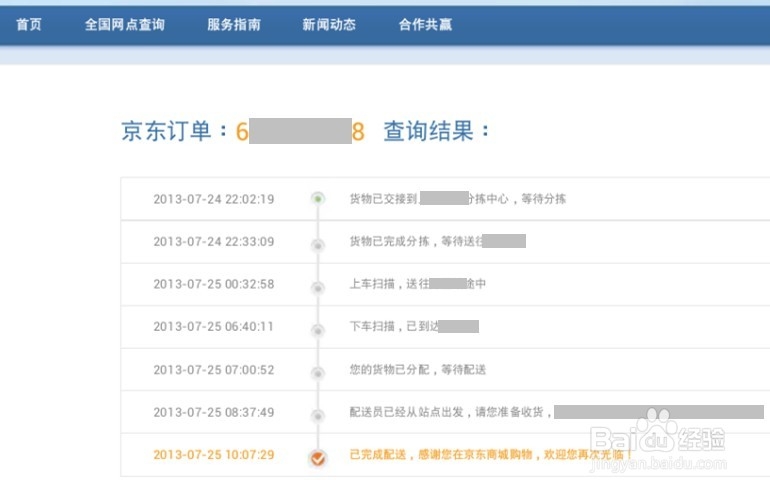The width and height of the screenshot is (770, 490).
Task: Click the text 您的货物已分配，等待配送
Action: (x=417, y=369)
